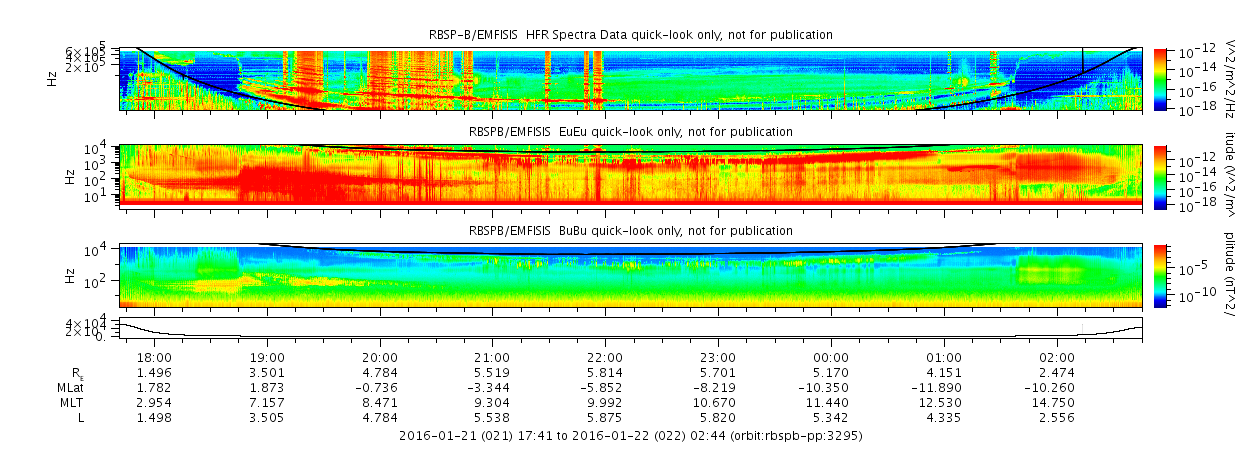Click the MLT row label
1250x449 pixels.
pos(72,403)
